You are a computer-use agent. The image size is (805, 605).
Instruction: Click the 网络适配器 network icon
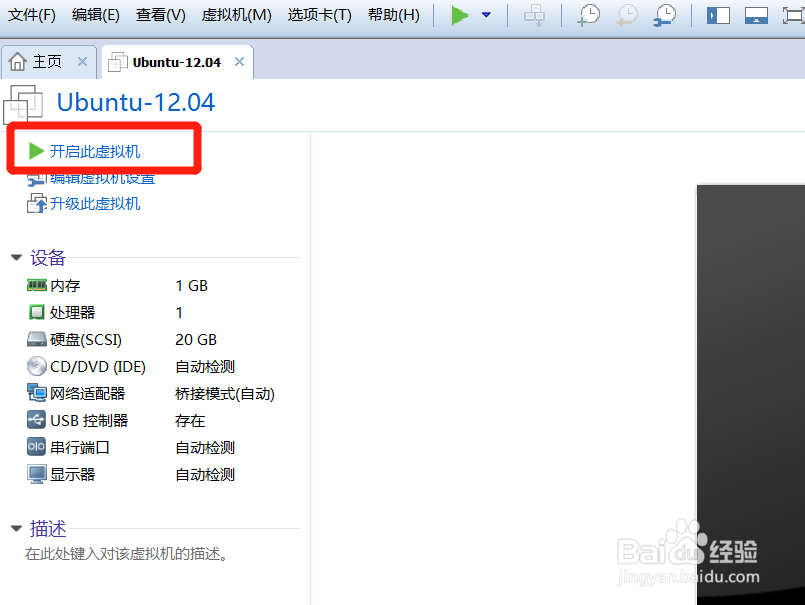36,393
